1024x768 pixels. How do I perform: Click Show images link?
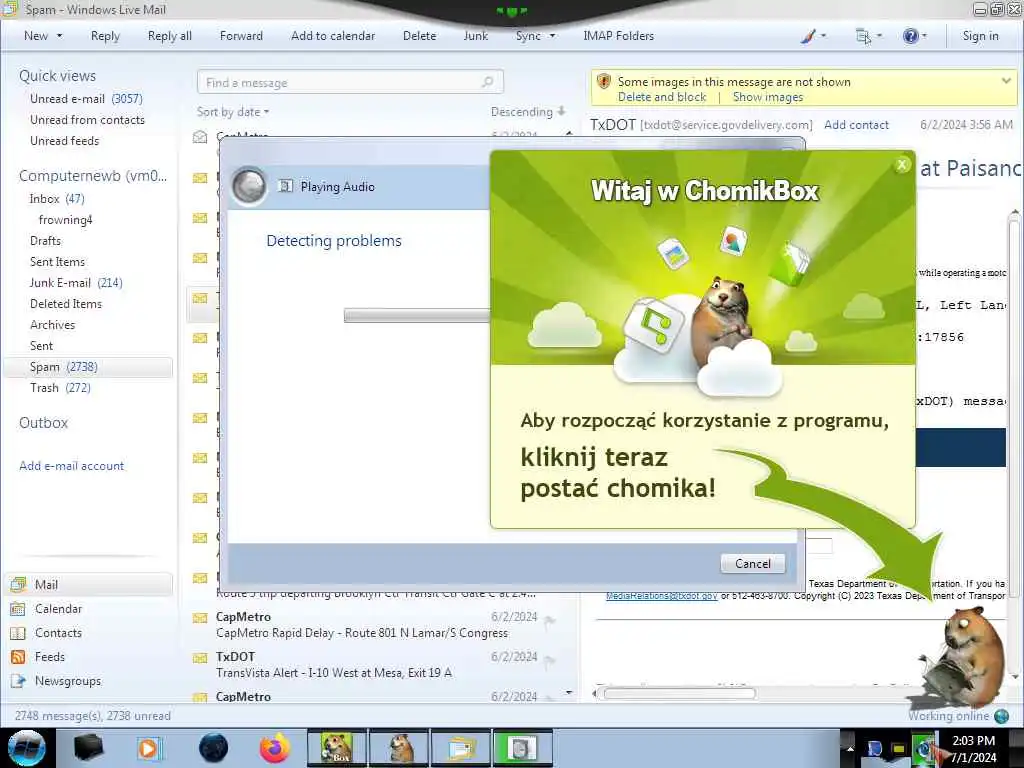(767, 97)
